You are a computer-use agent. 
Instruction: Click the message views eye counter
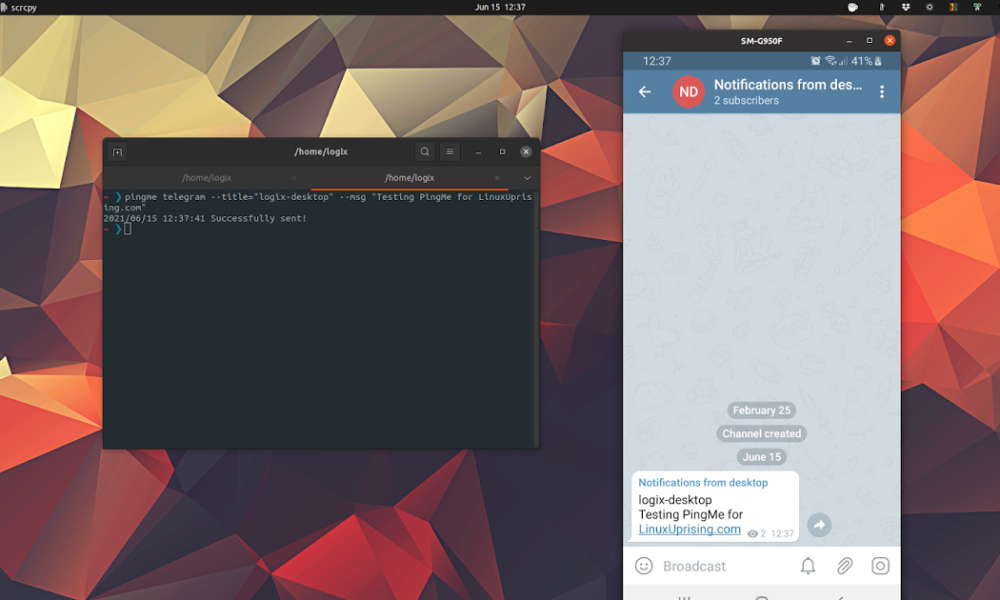pos(756,534)
